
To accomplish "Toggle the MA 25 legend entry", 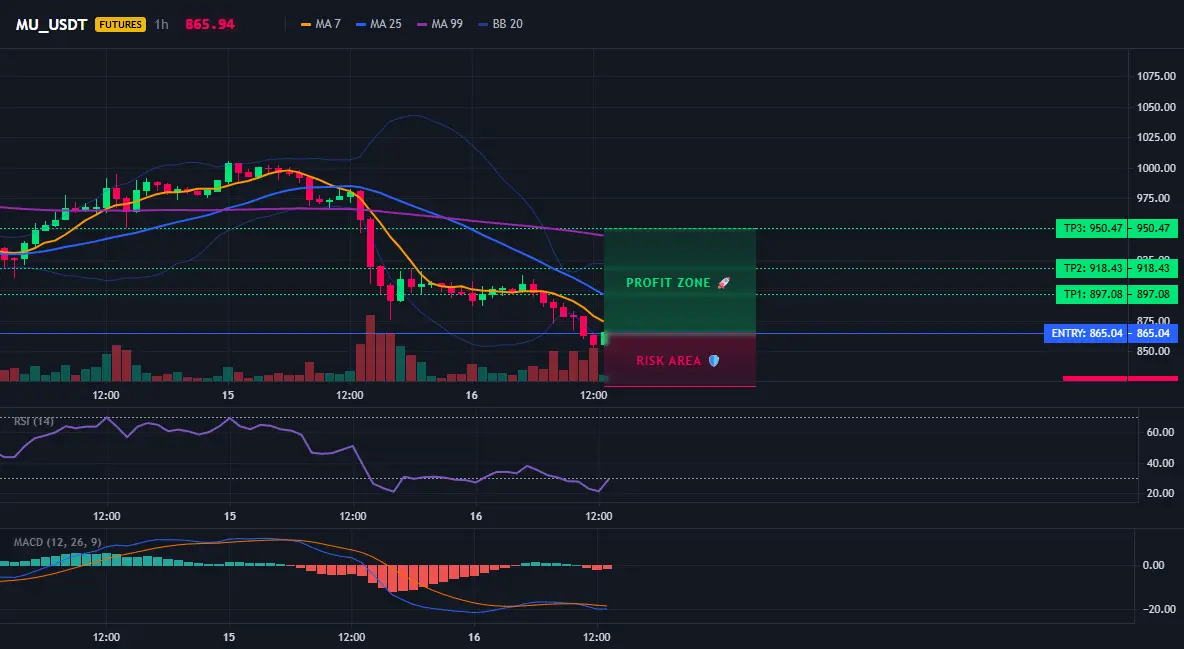I will [x=379, y=24].
